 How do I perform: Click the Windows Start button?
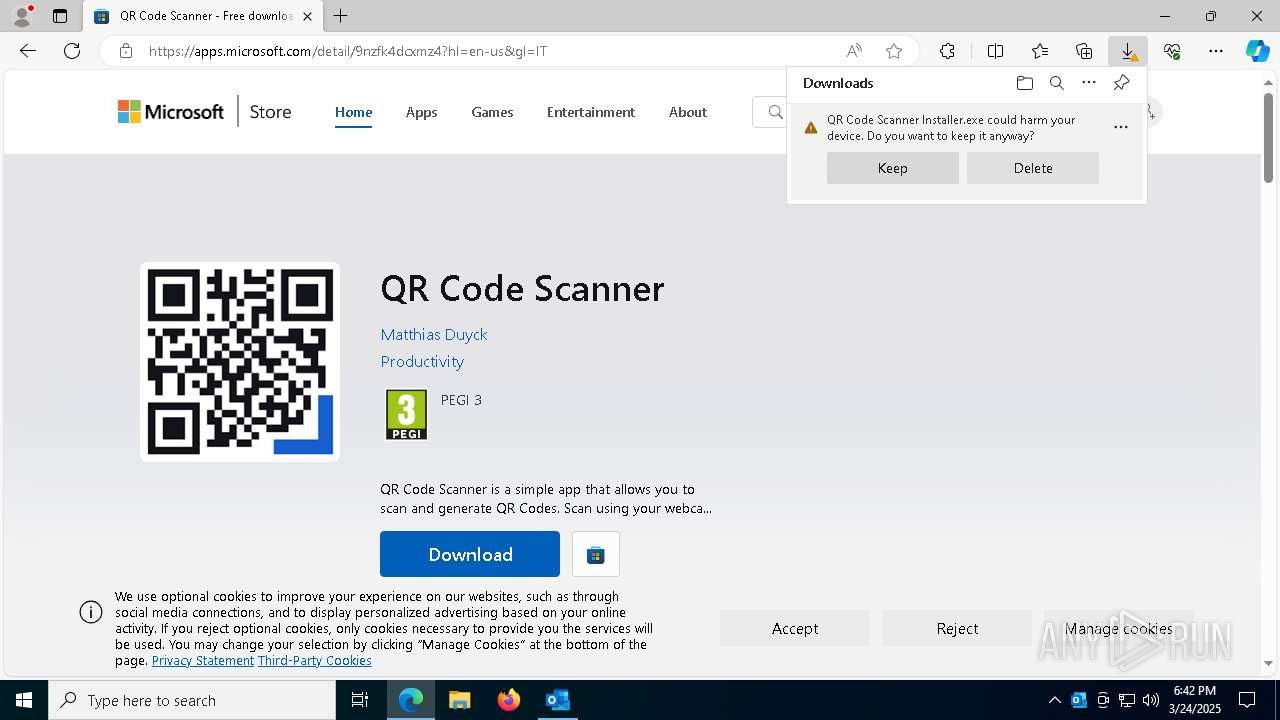(24, 700)
